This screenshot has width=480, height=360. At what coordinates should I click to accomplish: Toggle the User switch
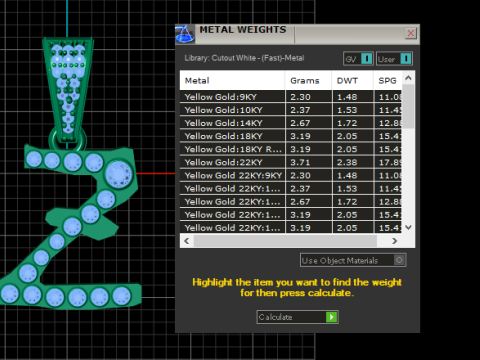click(x=394, y=59)
